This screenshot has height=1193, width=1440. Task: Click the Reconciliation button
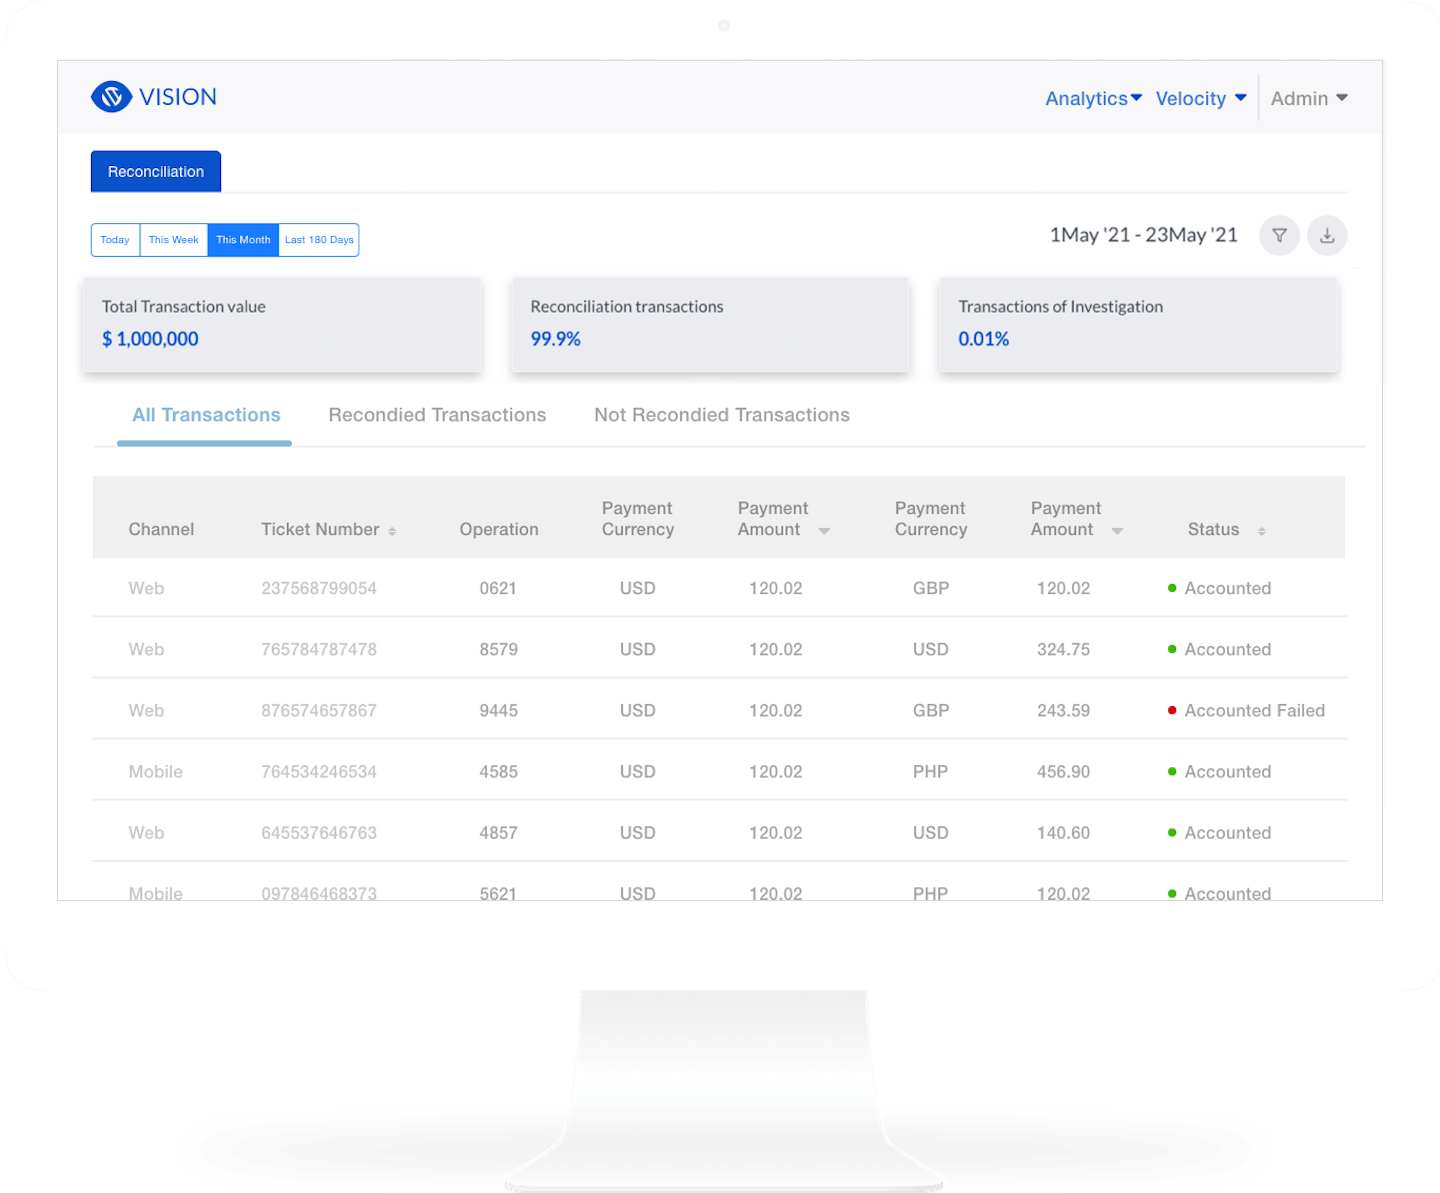(x=156, y=172)
